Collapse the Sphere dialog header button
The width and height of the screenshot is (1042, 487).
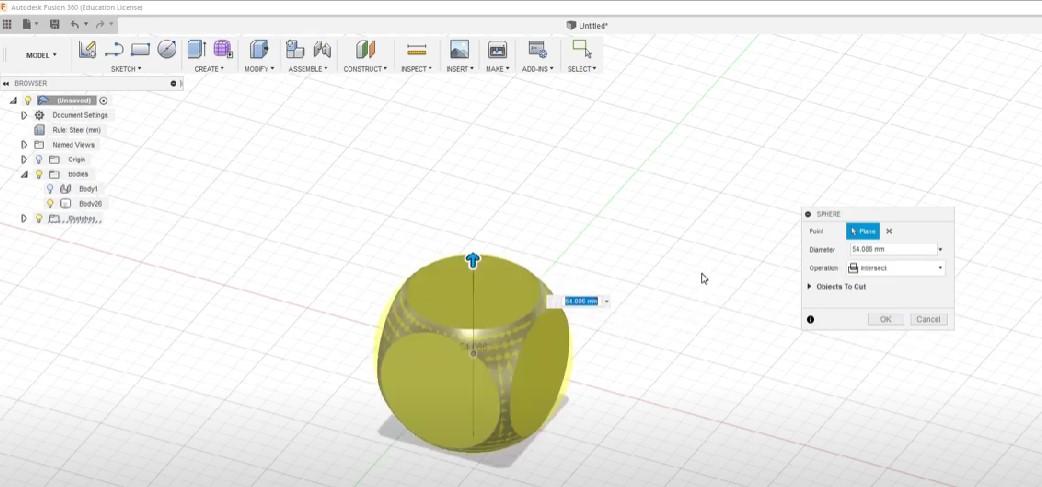coord(808,215)
